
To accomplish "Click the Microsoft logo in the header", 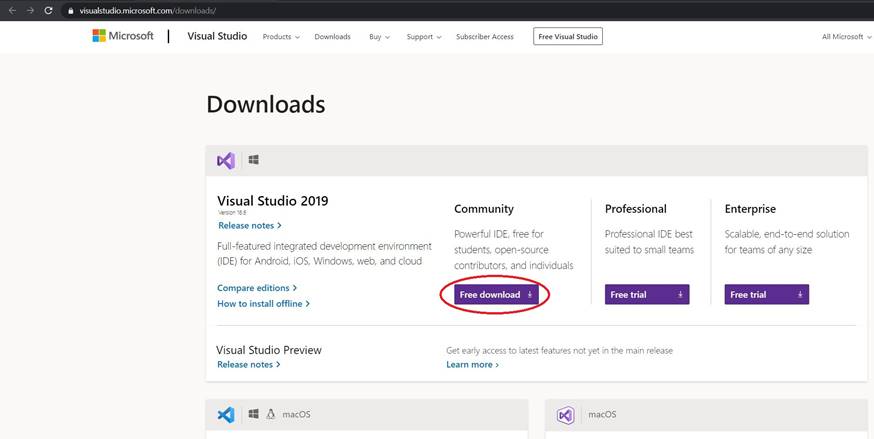I will (x=122, y=36).
